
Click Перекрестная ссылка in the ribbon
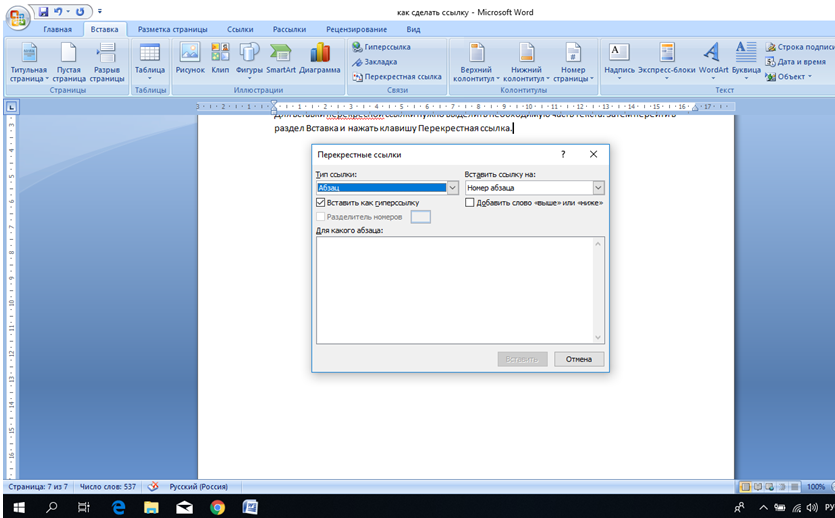397,77
